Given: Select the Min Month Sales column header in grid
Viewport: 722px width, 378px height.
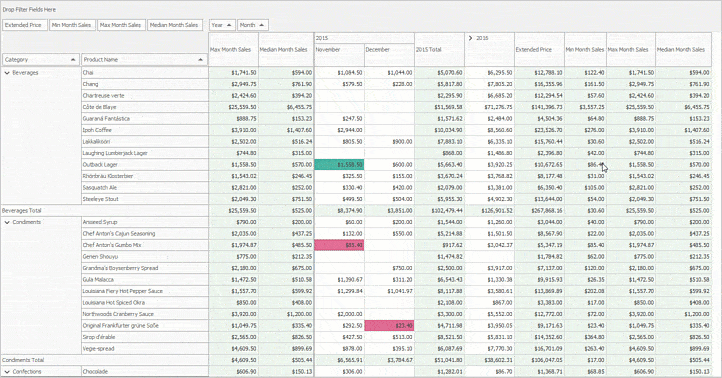Looking at the screenshot, I should click(x=585, y=49).
